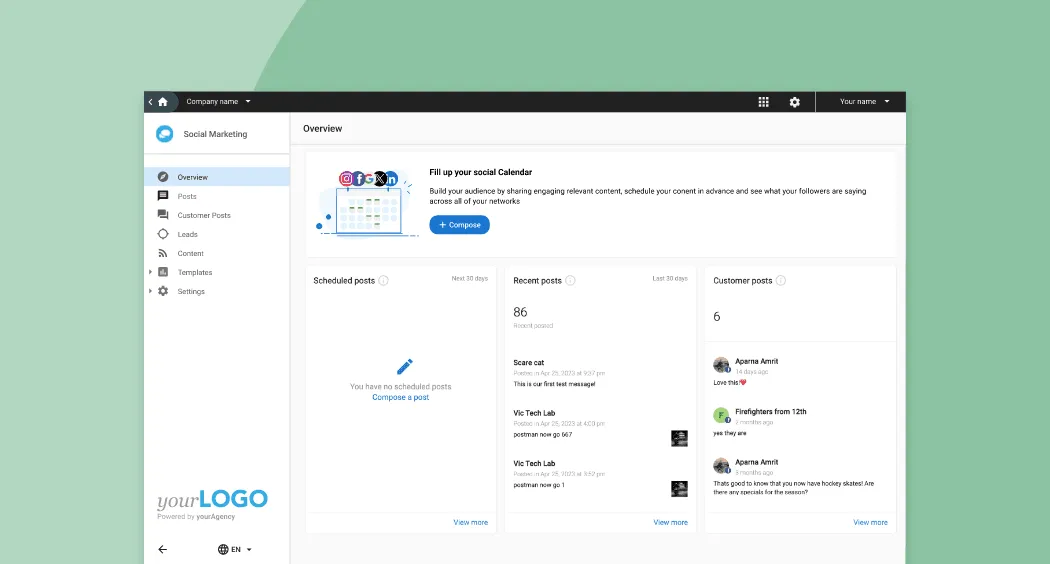This screenshot has width=1050, height=564.
Task: Click pencil icon in Scheduled posts card
Action: tap(404, 367)
